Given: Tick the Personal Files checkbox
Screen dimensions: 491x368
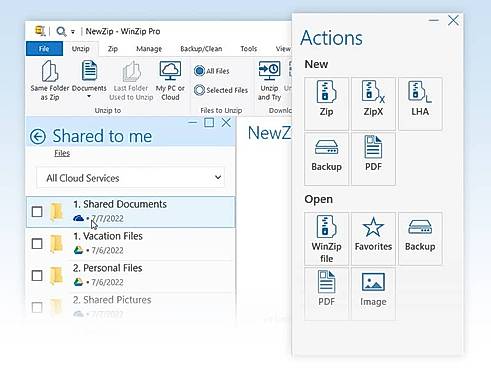Looking at the screenshot, I should (37, 276).
